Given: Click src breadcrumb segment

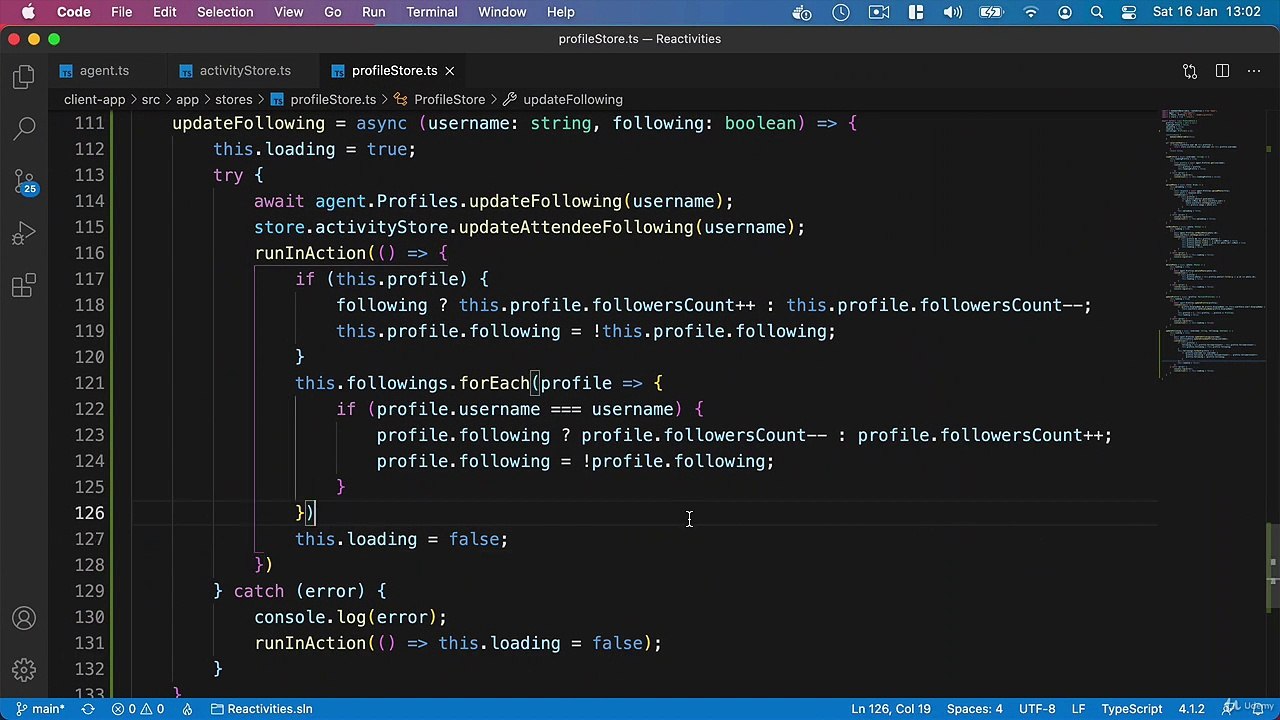Looking at the screenshot, I should pos(150,99).
